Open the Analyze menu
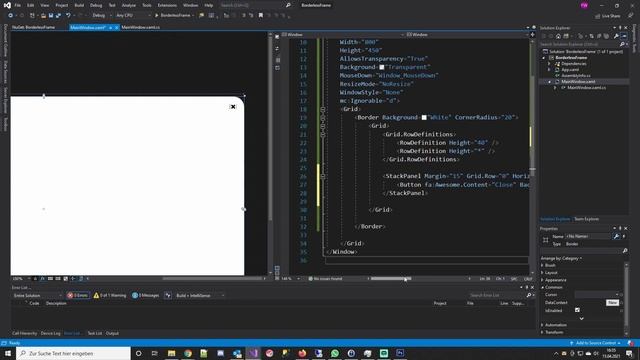 (129, 5)
